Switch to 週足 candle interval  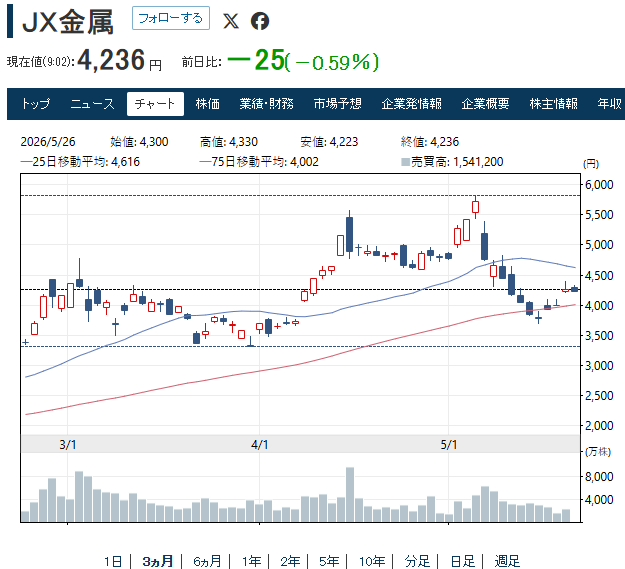pos(507,561)
